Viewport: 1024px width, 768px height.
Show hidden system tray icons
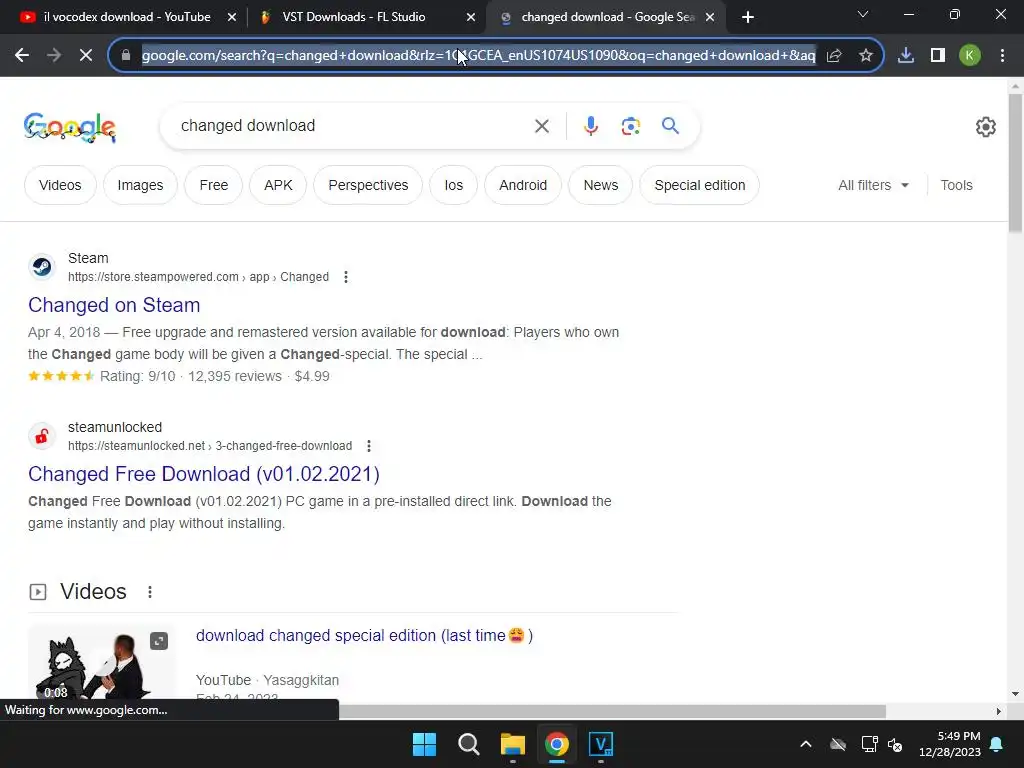point(806,744)
